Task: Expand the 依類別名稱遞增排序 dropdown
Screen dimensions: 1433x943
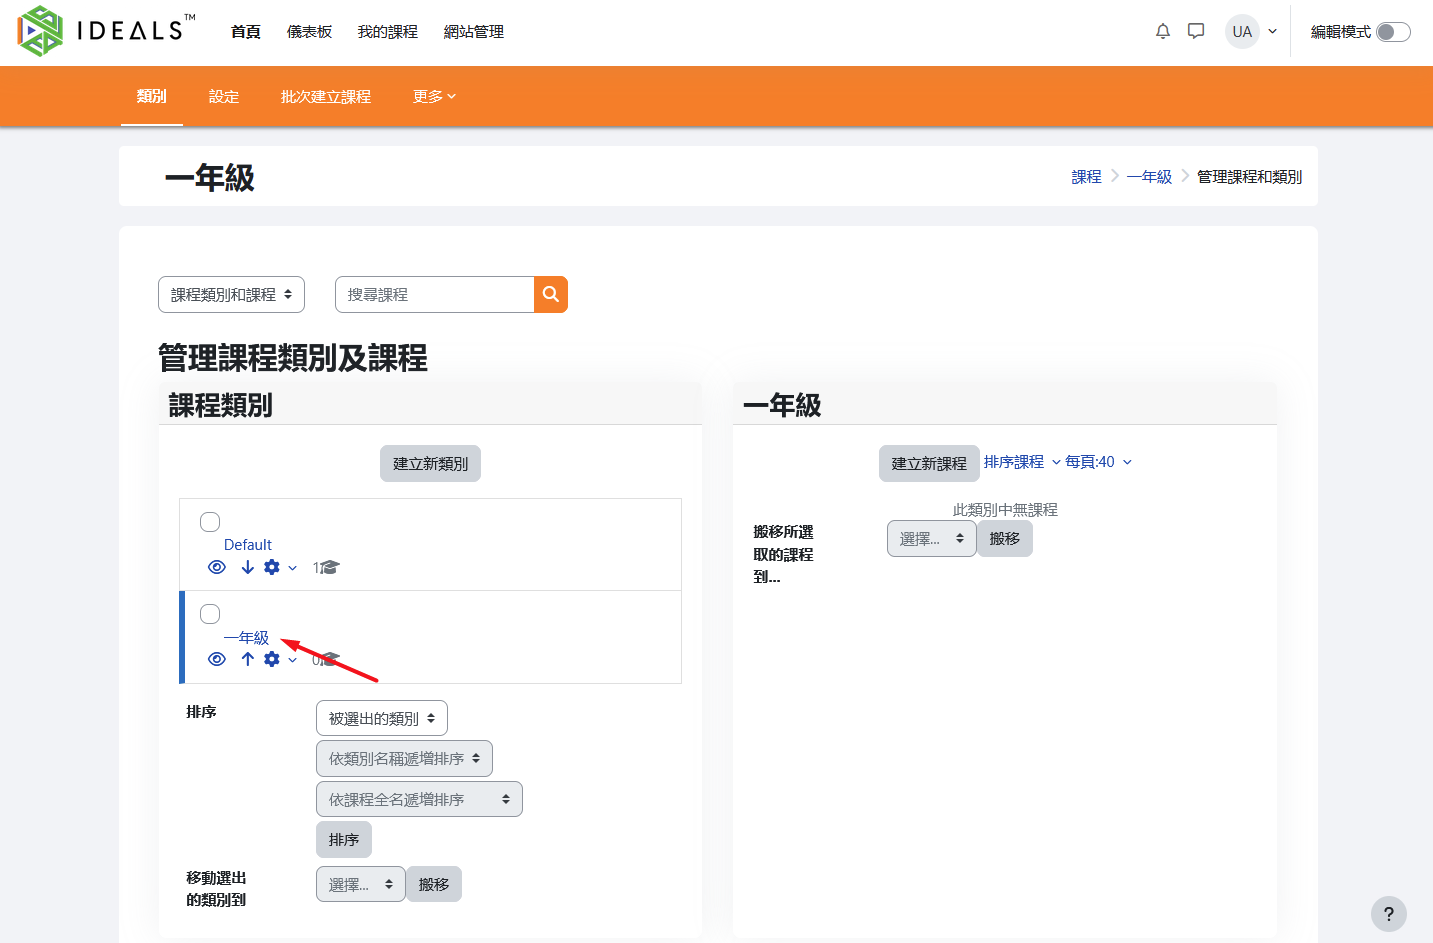Action: (404, 759)
